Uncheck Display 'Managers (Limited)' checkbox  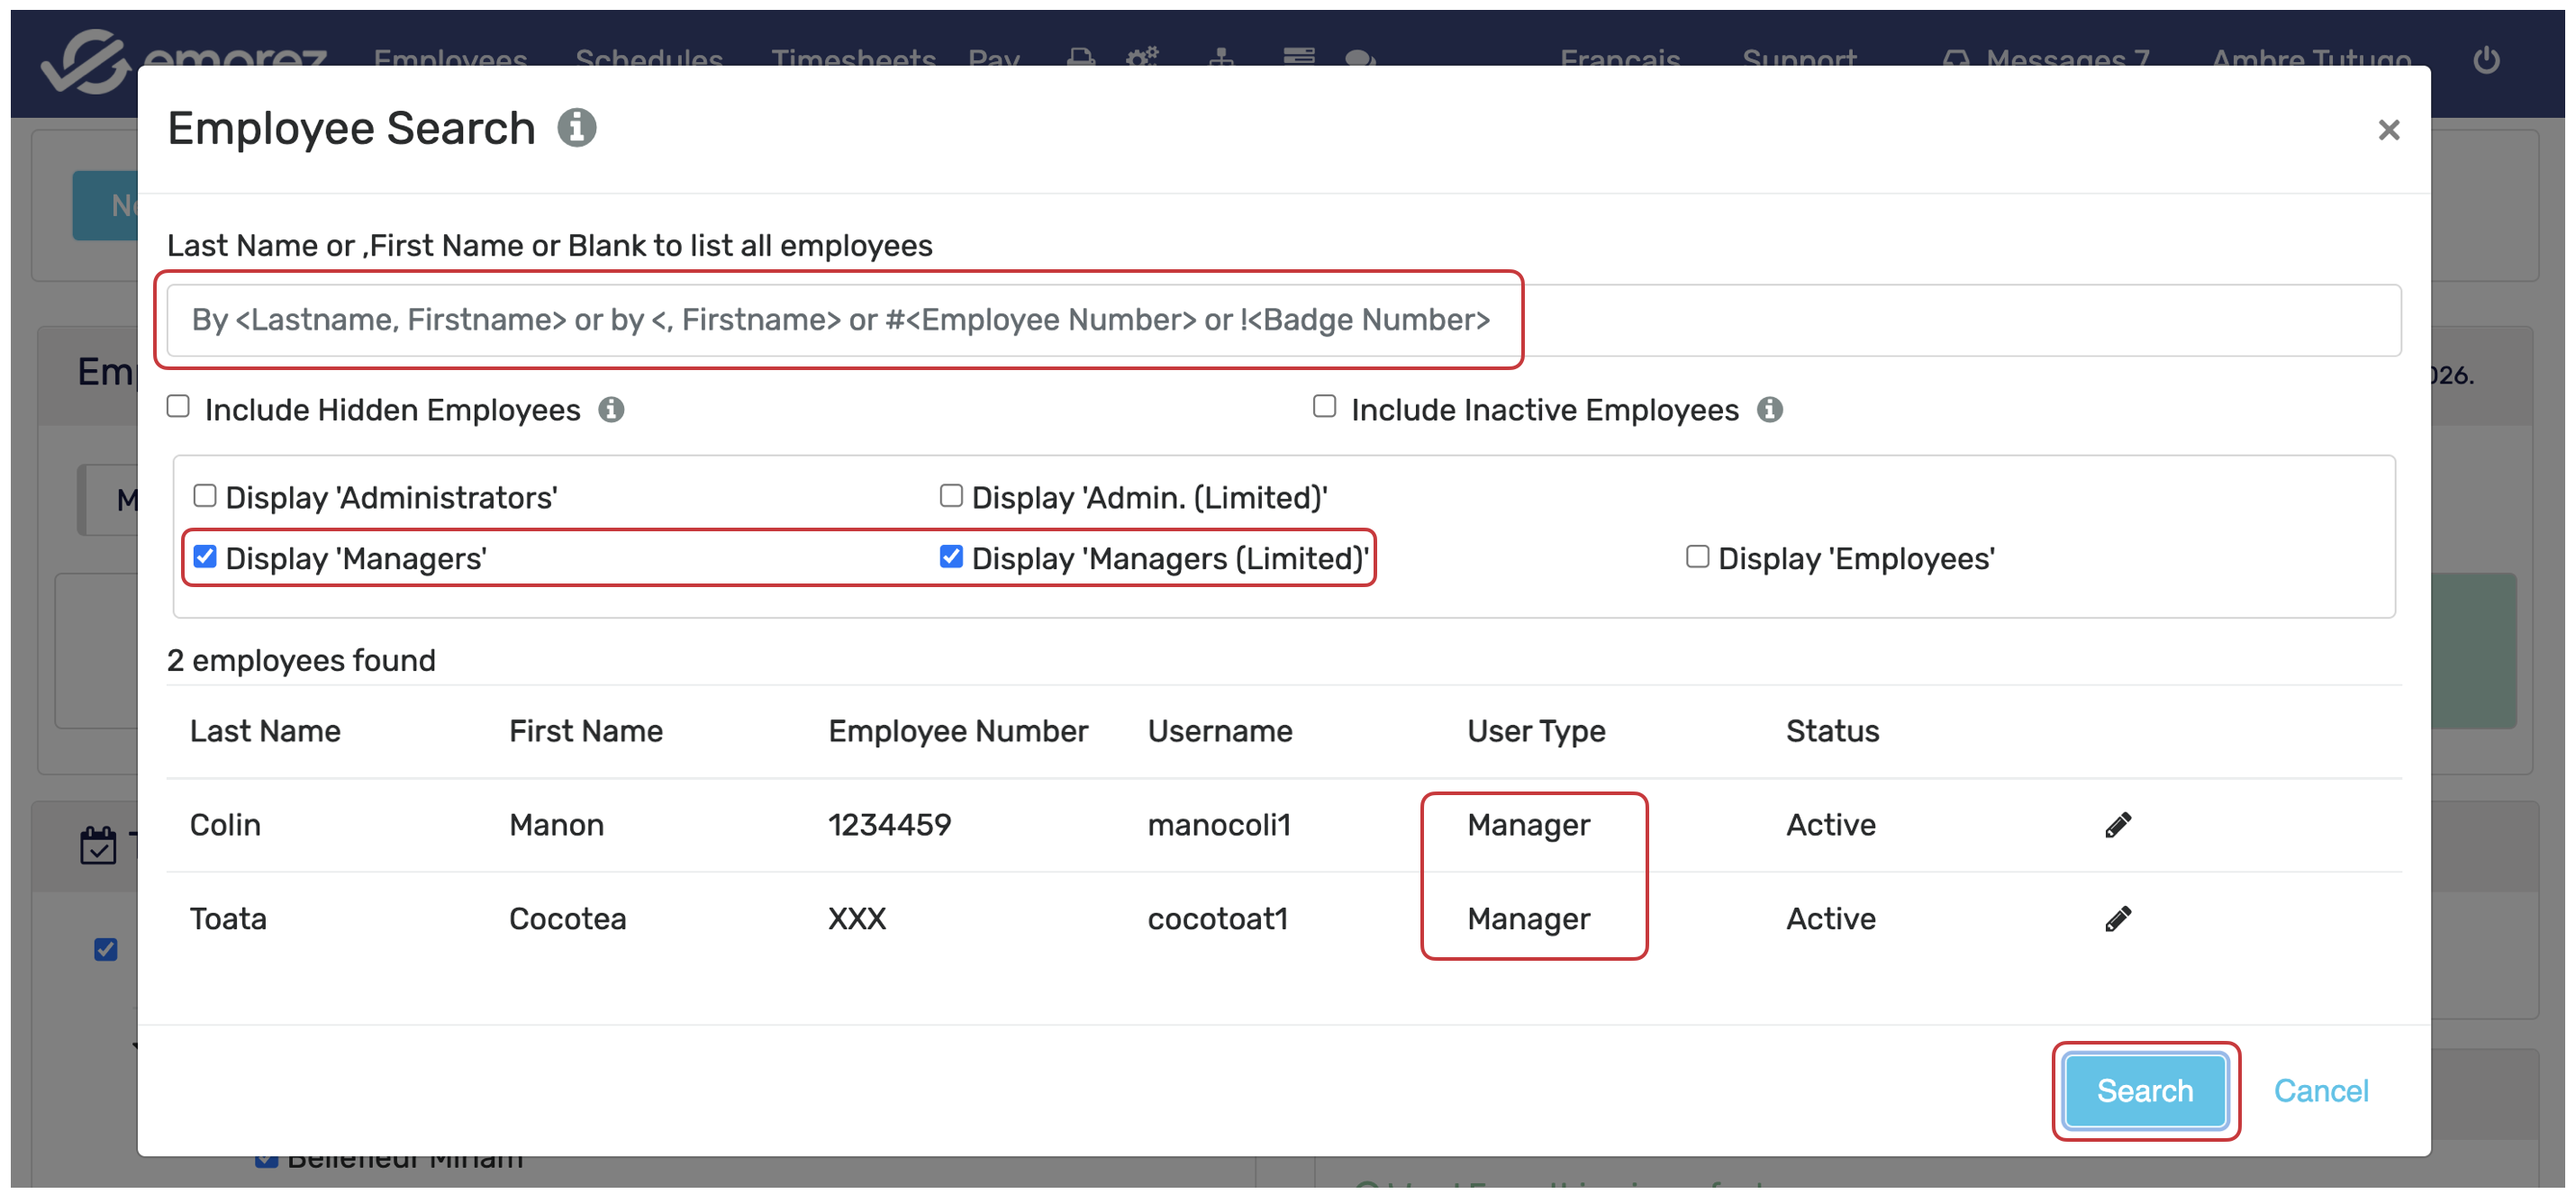point(951,557)
